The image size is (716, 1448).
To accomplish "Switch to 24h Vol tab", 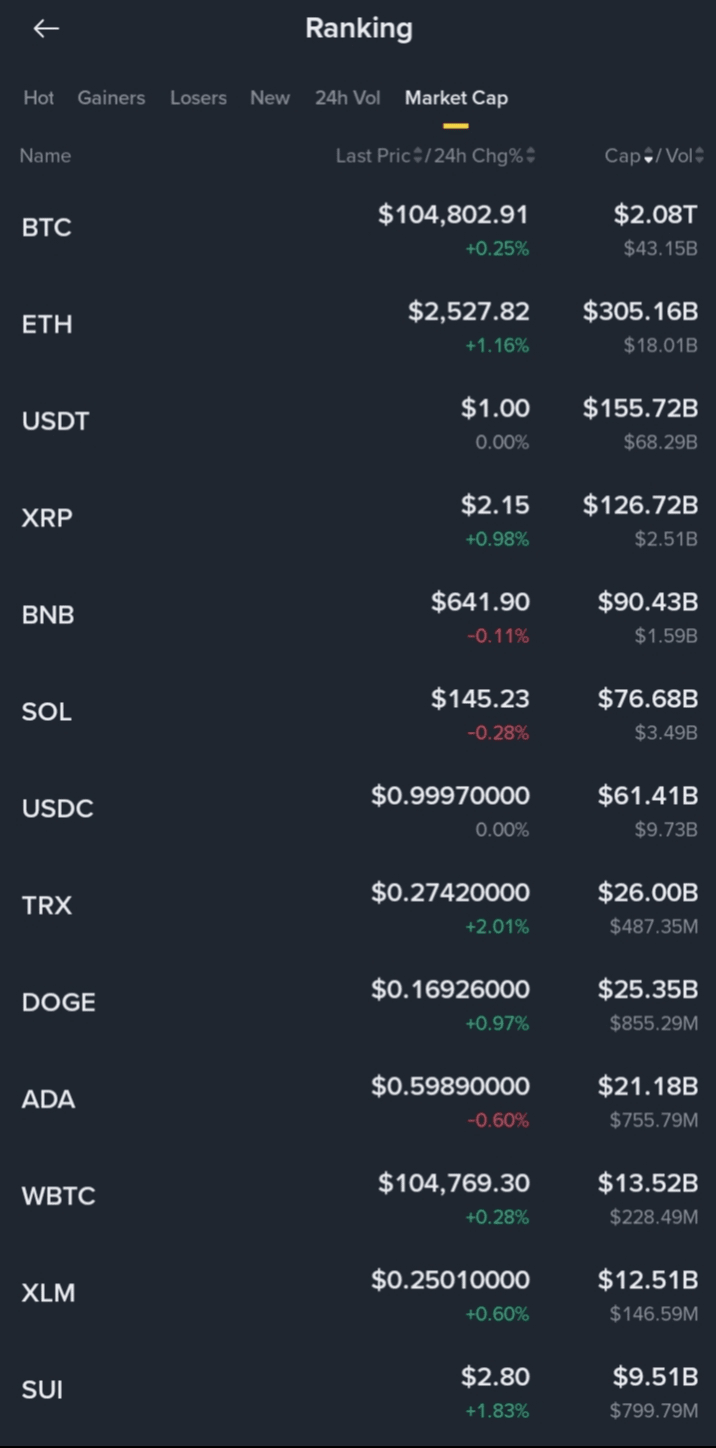I will point(347,98).
